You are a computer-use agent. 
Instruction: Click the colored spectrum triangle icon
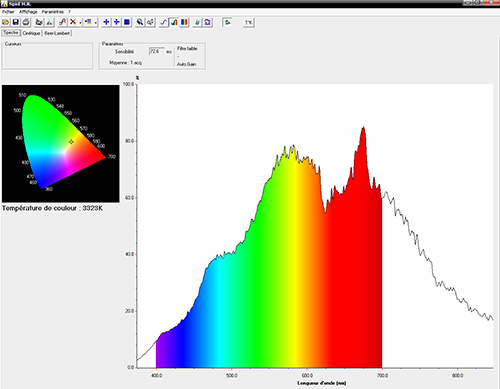(49, 22)
